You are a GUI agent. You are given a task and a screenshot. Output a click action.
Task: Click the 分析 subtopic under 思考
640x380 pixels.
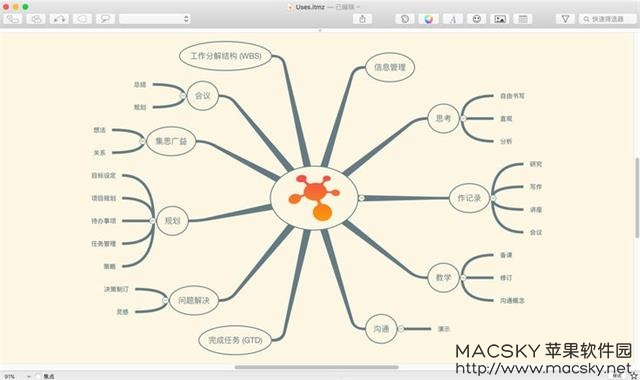coord(506,141)
